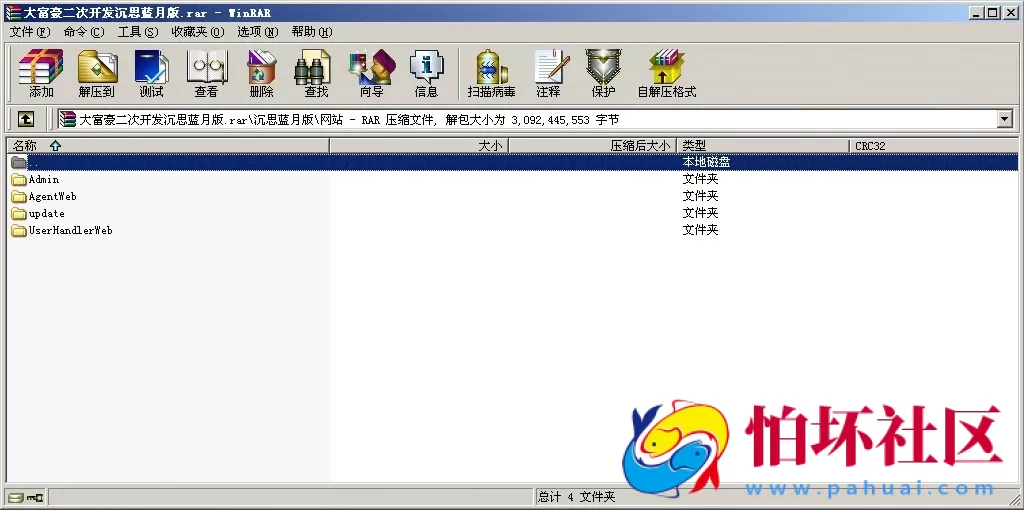Click the key password icon in status bar

(x=34, y=498)
